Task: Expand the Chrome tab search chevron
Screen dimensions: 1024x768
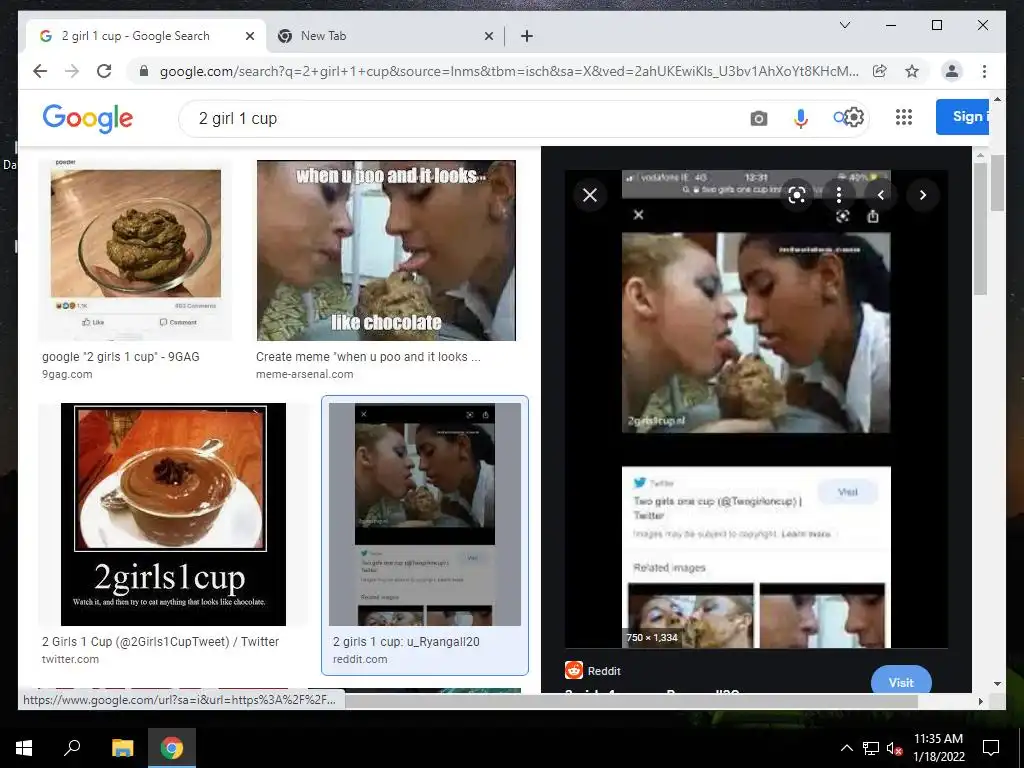Action: (844, 25)
